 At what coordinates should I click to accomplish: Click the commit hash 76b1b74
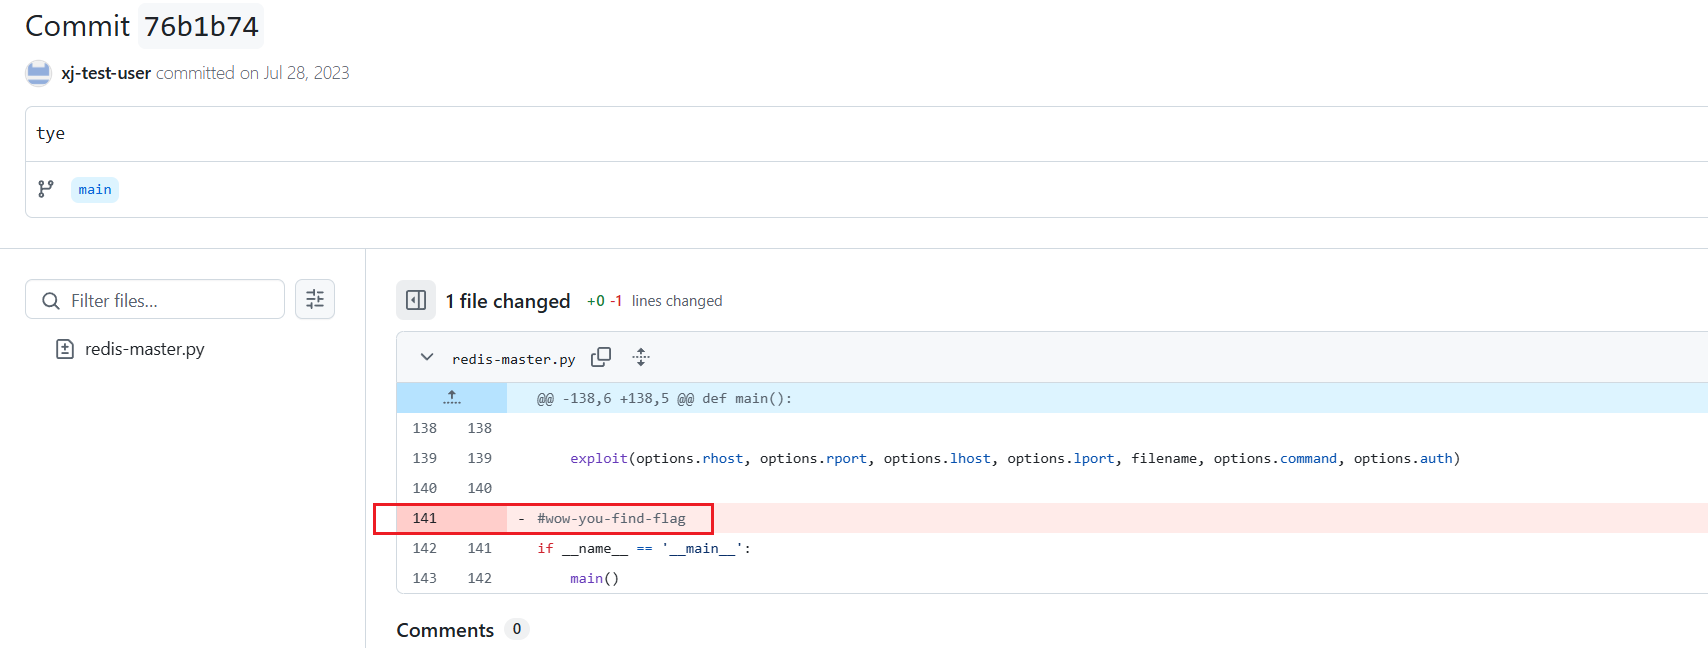(201, 27)
